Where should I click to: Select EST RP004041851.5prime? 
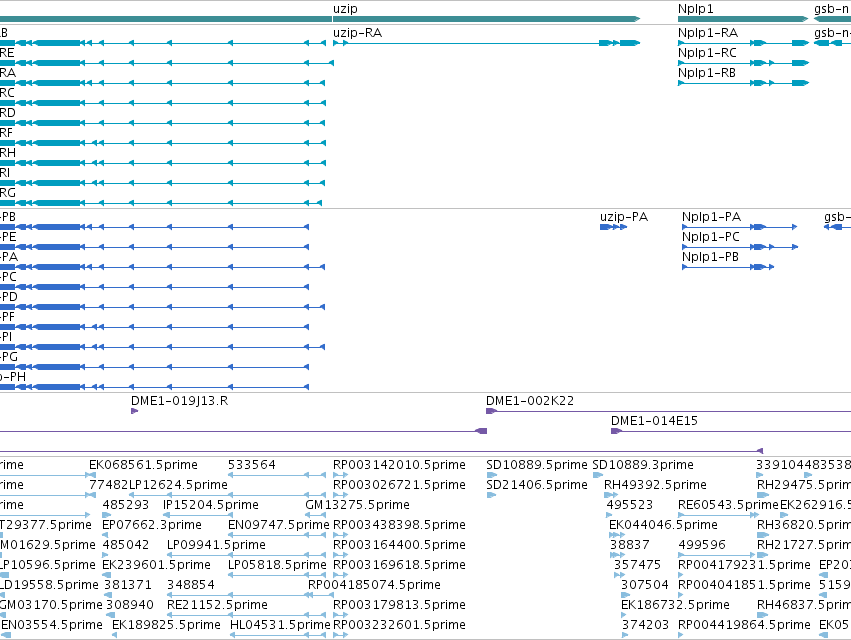point(744,586)
